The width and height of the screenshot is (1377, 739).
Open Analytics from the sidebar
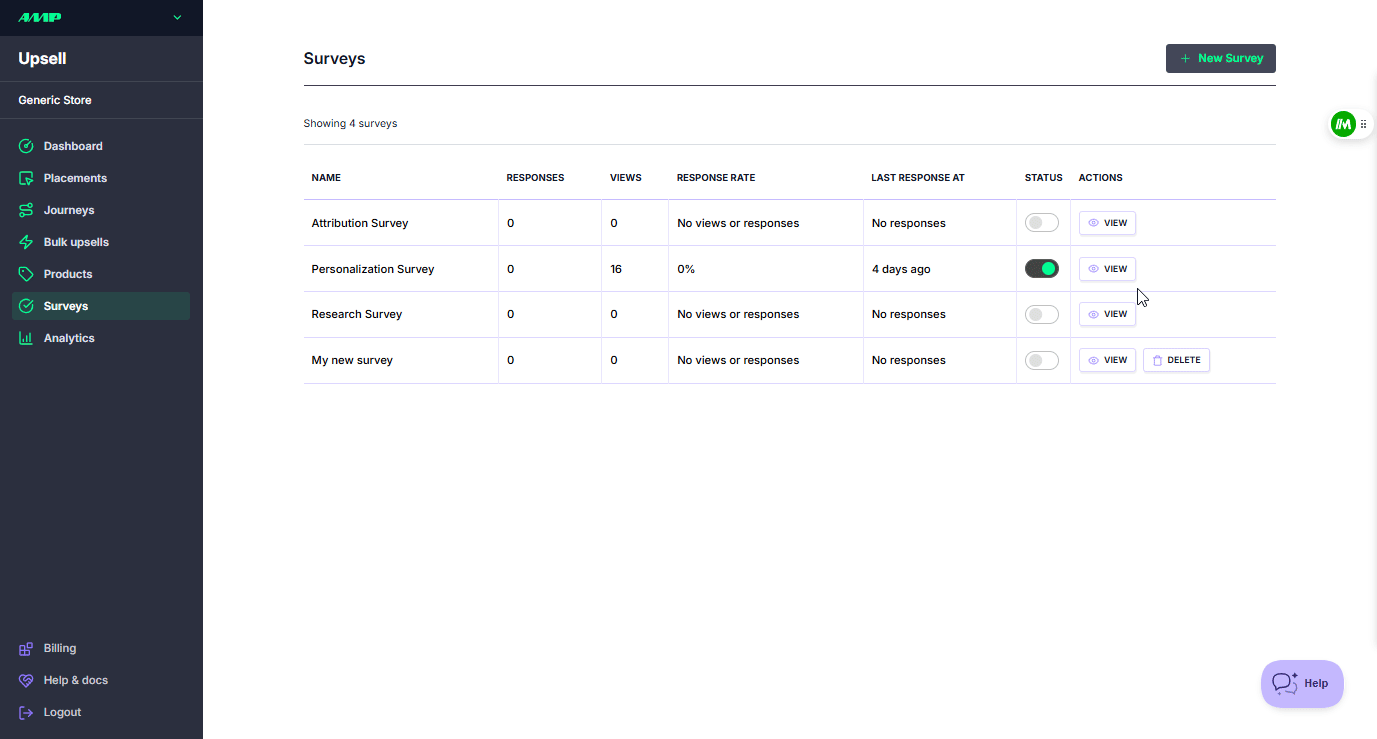[x=101, y=338]
